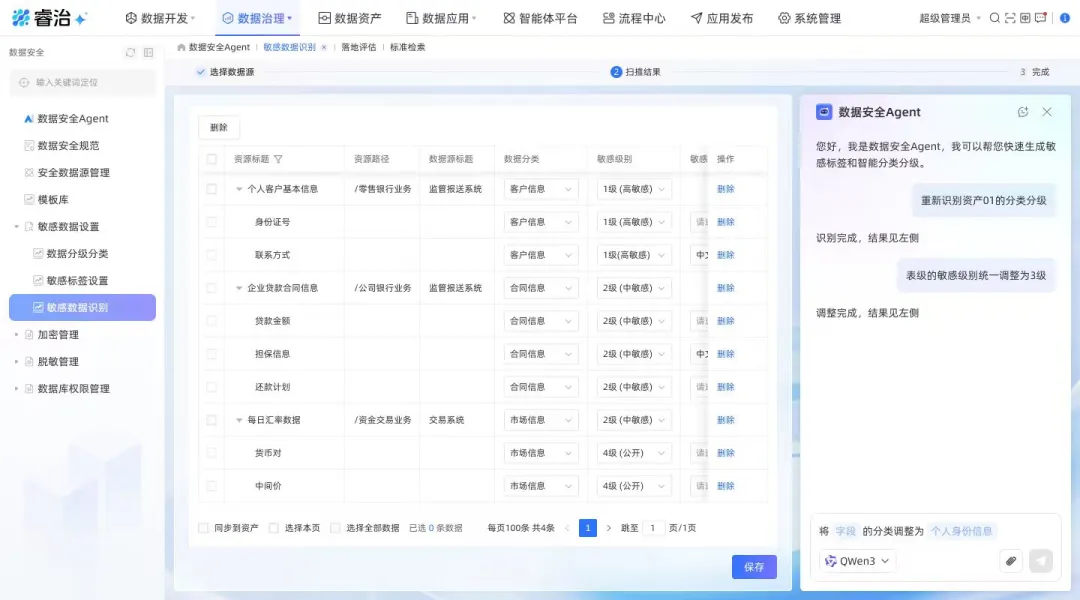Open 数据库权限管理 in the sidebar
This screenshot has width=1080, height=600.
pos(74,389)
